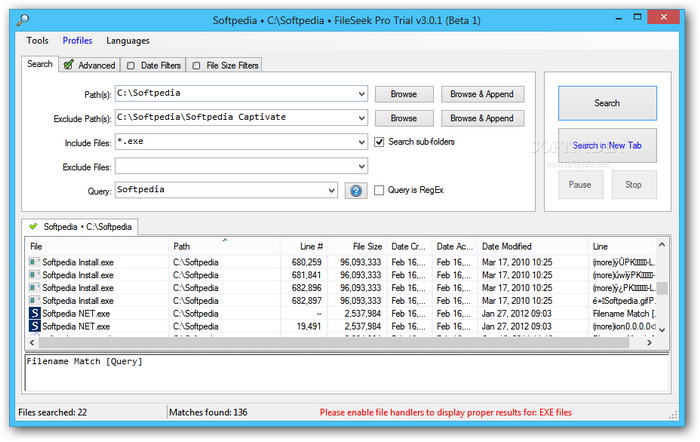The height and width of the screenshot is (442, 700).
Task: Toggle the Advanced tab checkmark
Action: point(69,65)
